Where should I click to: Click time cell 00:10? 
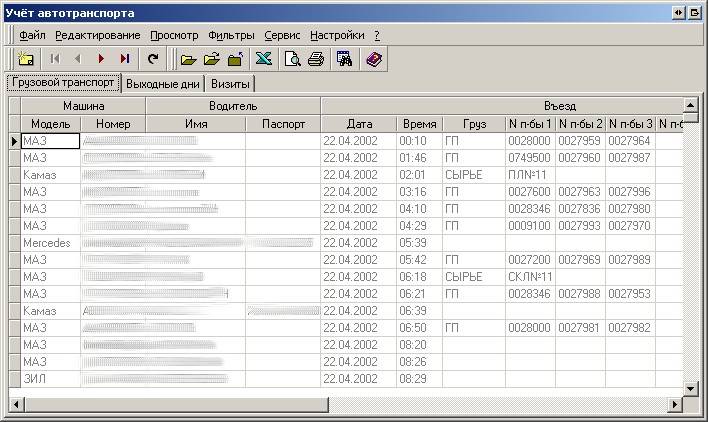(419, 141)
